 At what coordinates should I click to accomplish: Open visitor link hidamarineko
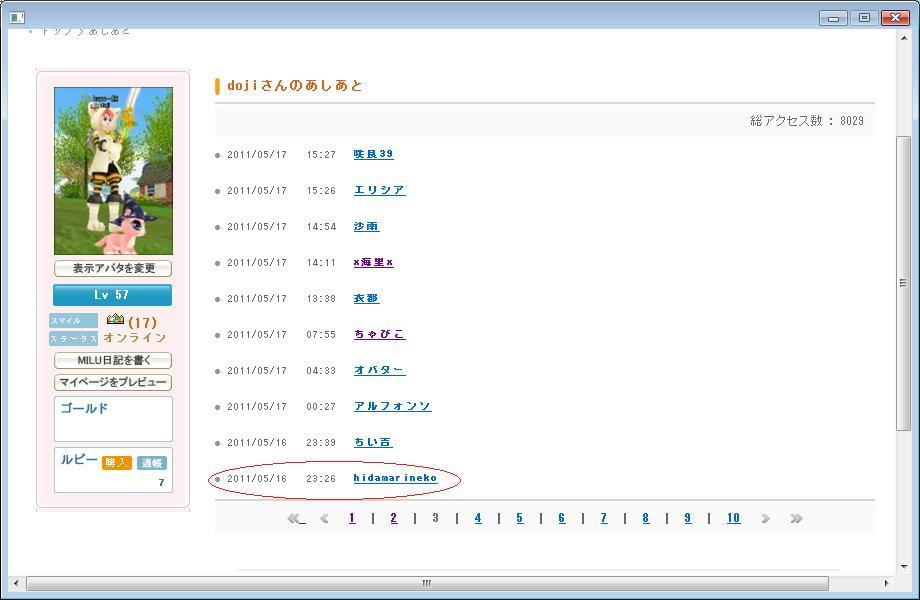pyautogui.click(x=395, y=478)
